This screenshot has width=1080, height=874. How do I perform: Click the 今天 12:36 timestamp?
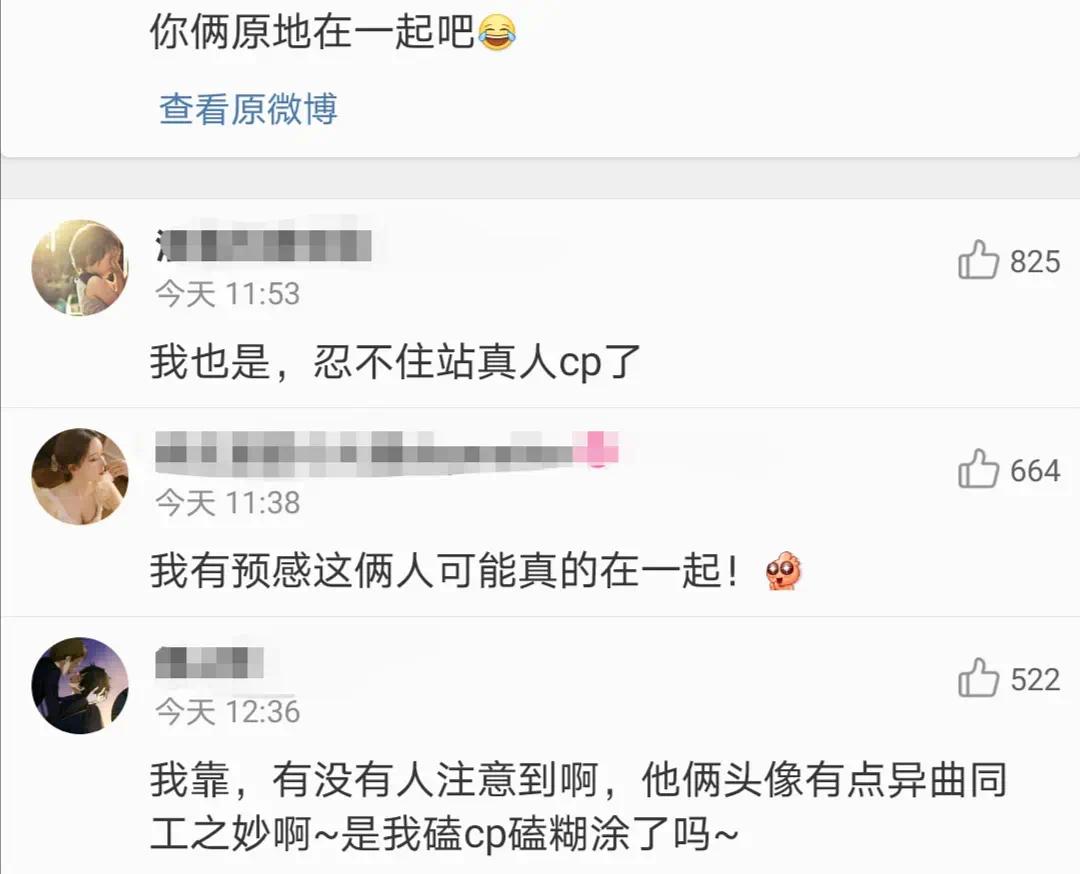(x=227, y=711)
